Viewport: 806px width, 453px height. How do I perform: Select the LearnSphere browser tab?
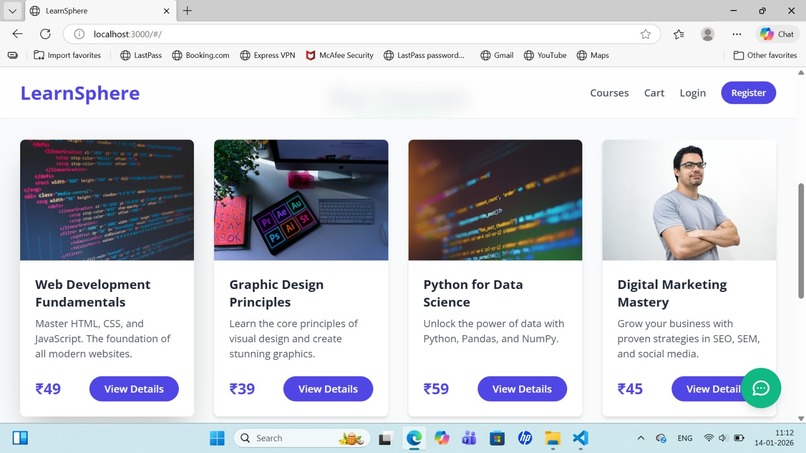click(x=100, y=11)
